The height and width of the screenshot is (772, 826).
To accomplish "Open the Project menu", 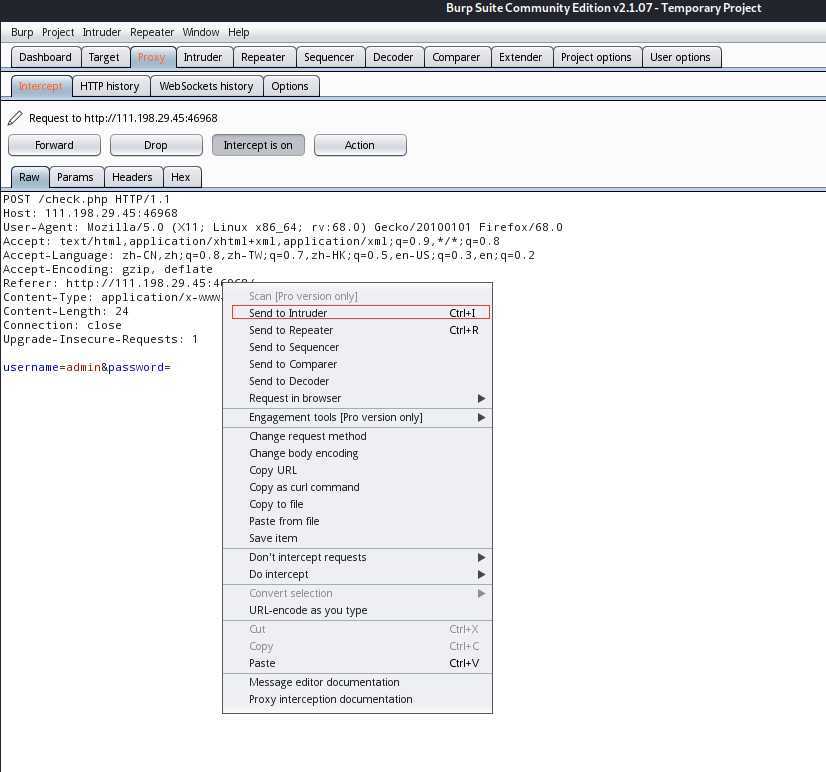I will 58,33.
